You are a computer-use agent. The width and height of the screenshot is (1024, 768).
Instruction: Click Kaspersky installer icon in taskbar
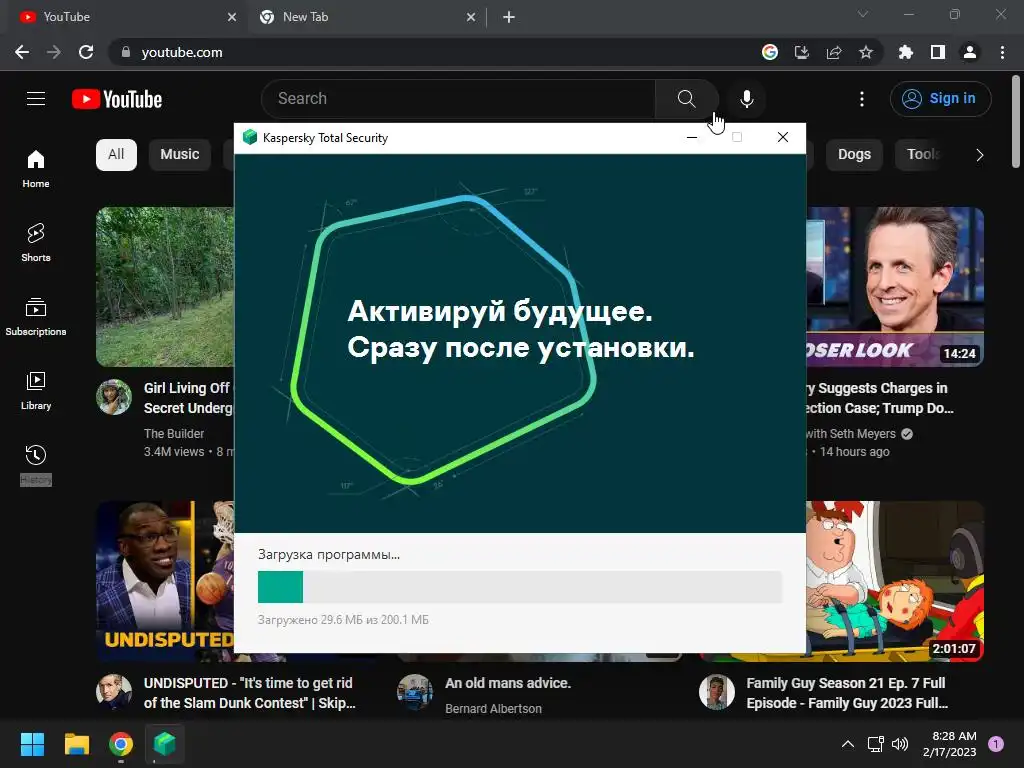coord(165,744)
